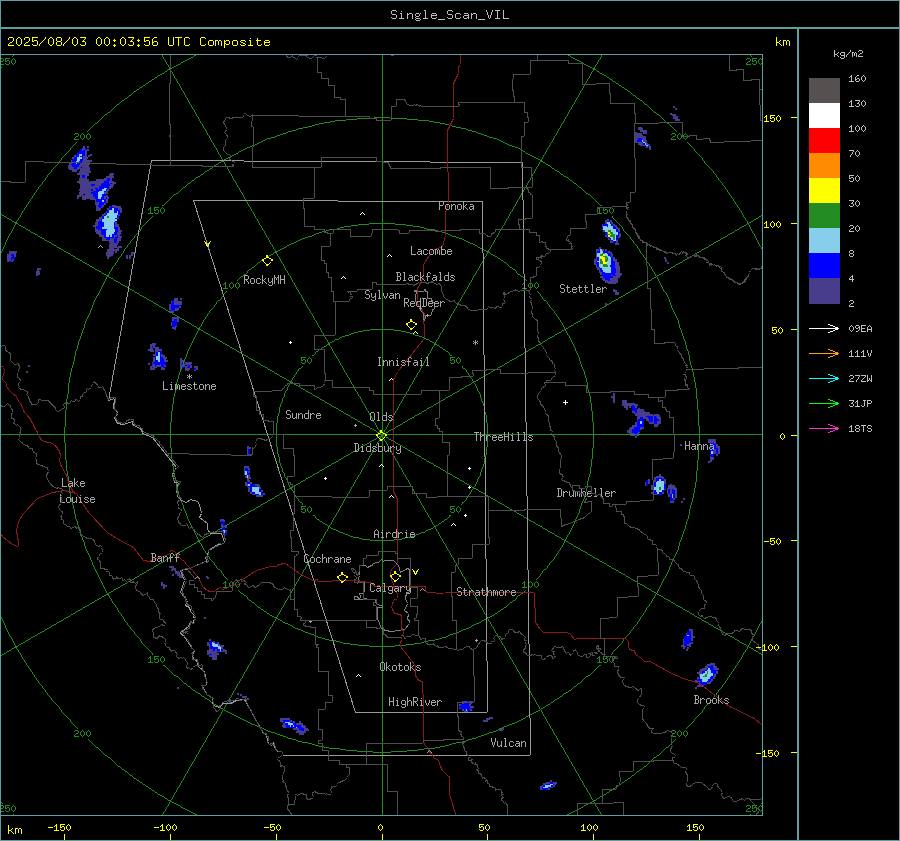
Task: Click the Innisfail map label
Action: (x=403, y=362)
